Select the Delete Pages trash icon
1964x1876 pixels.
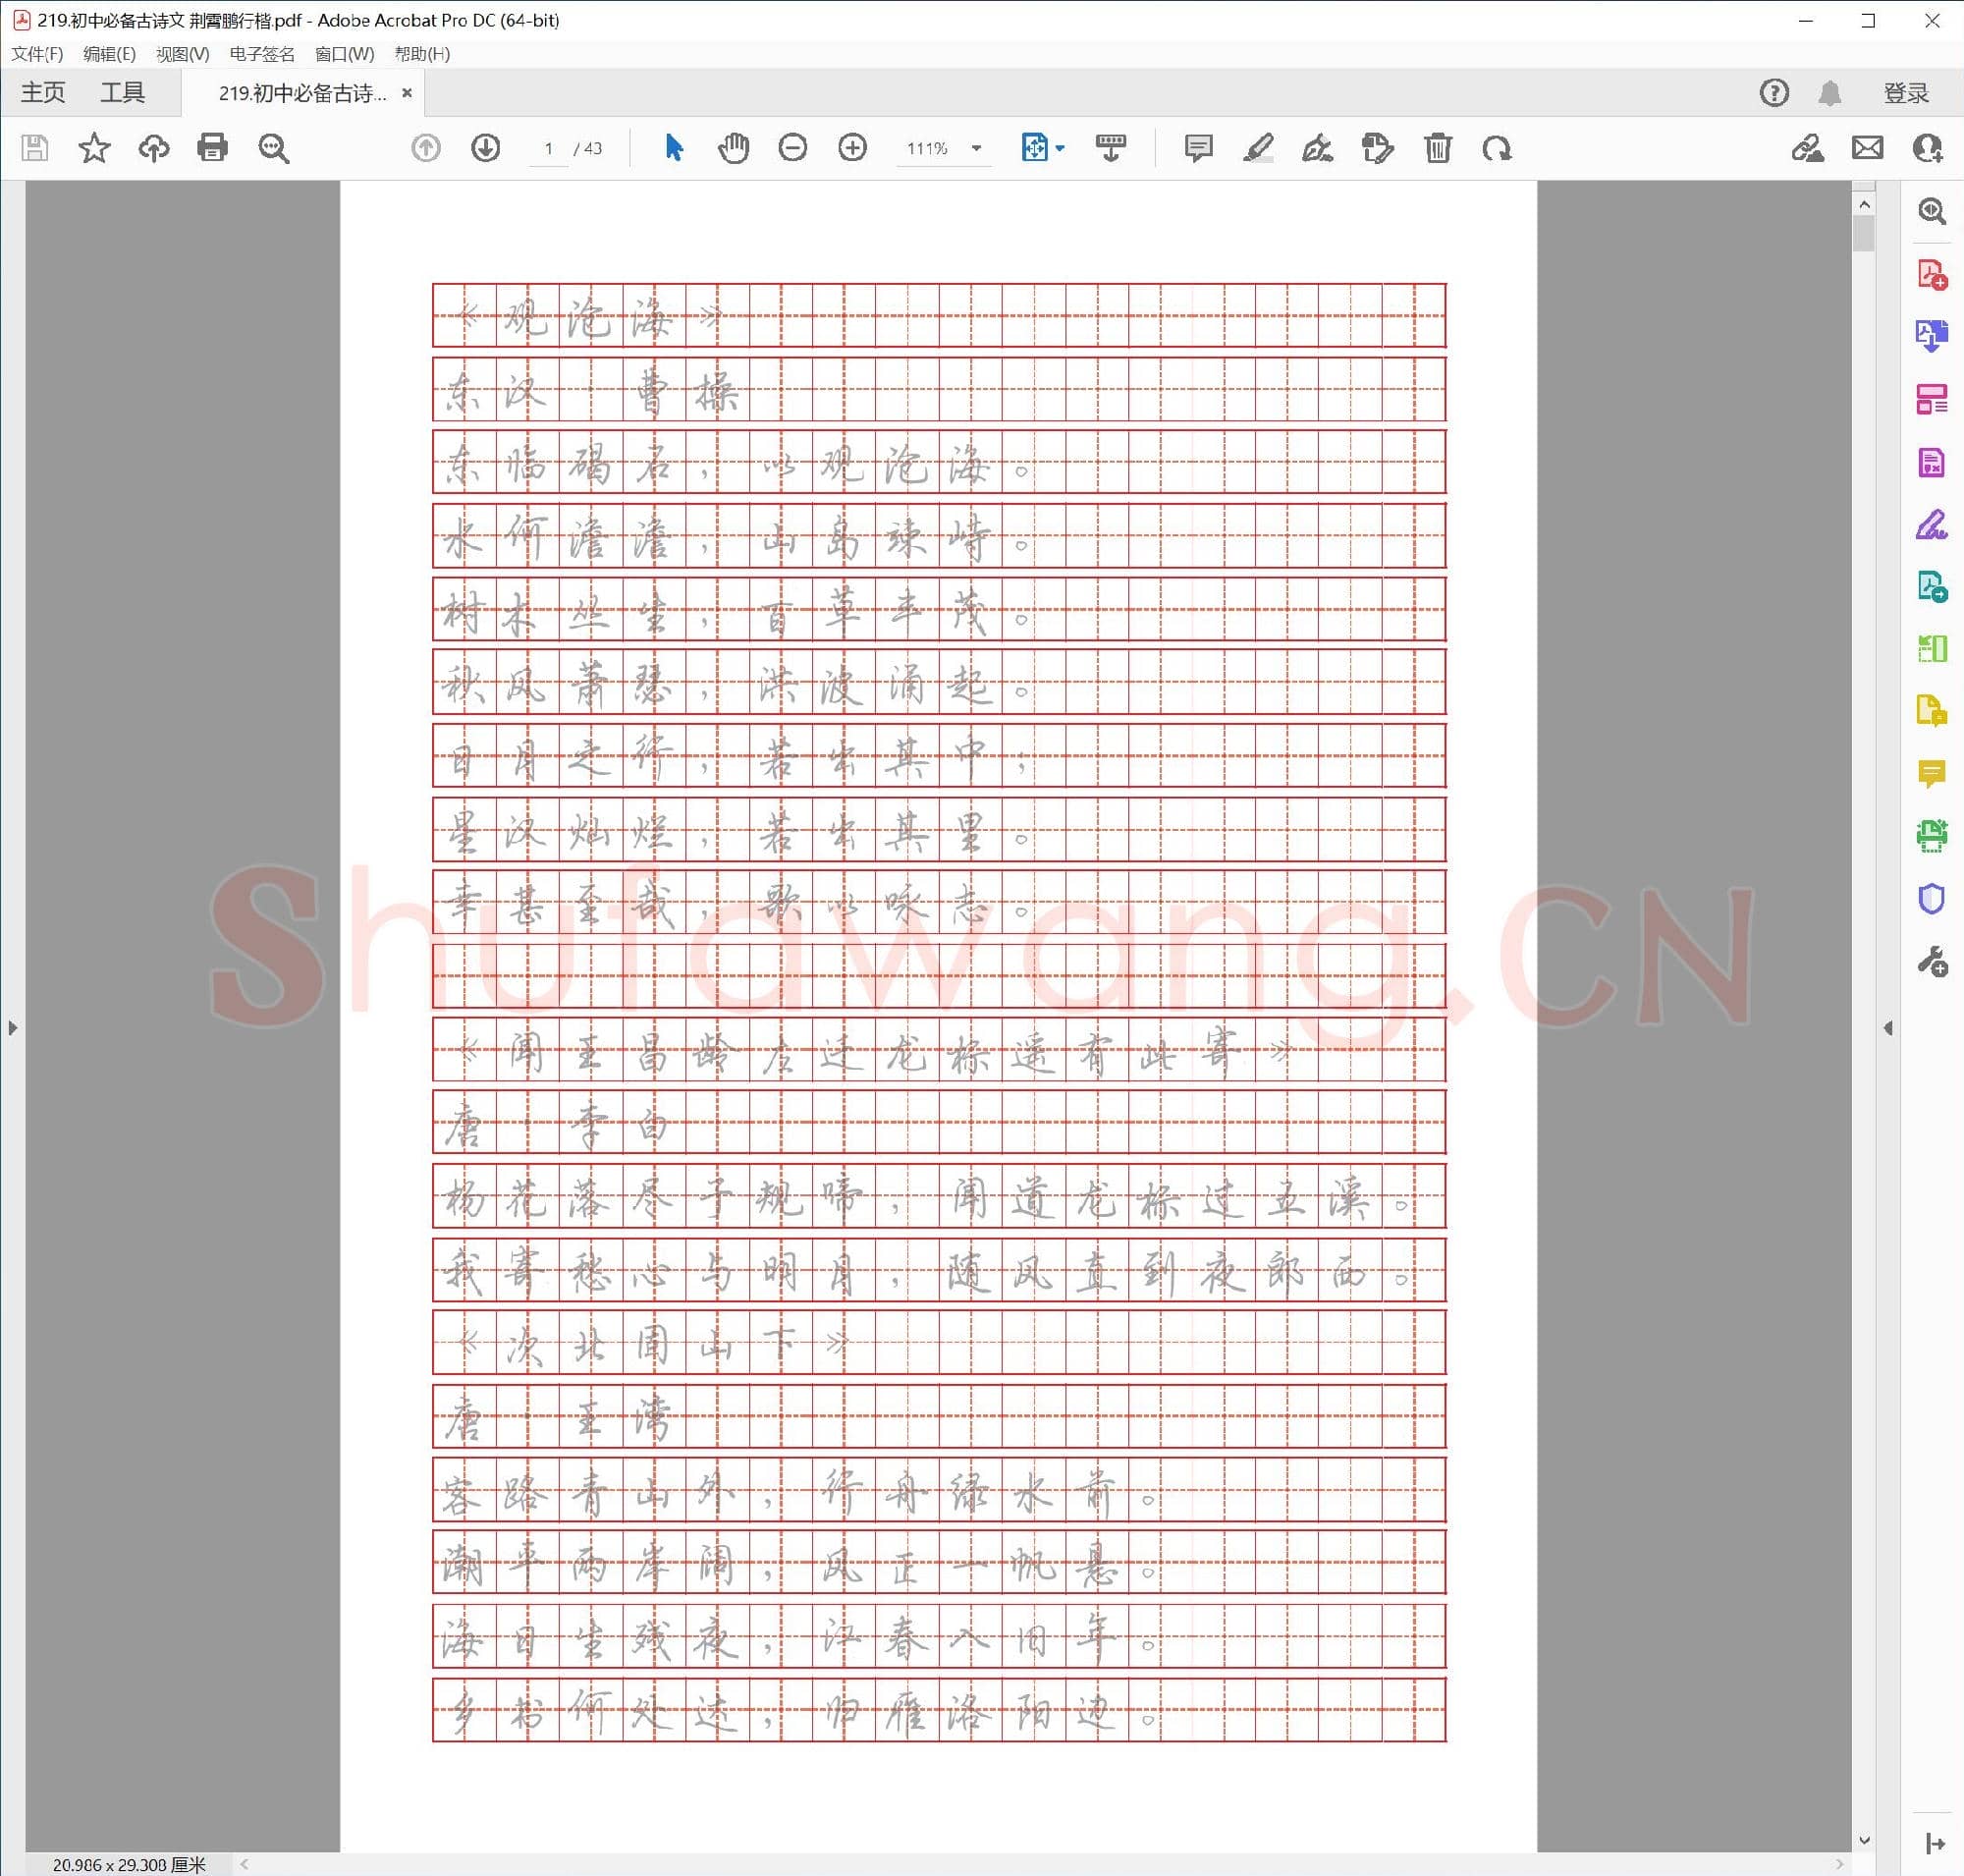1438,148
